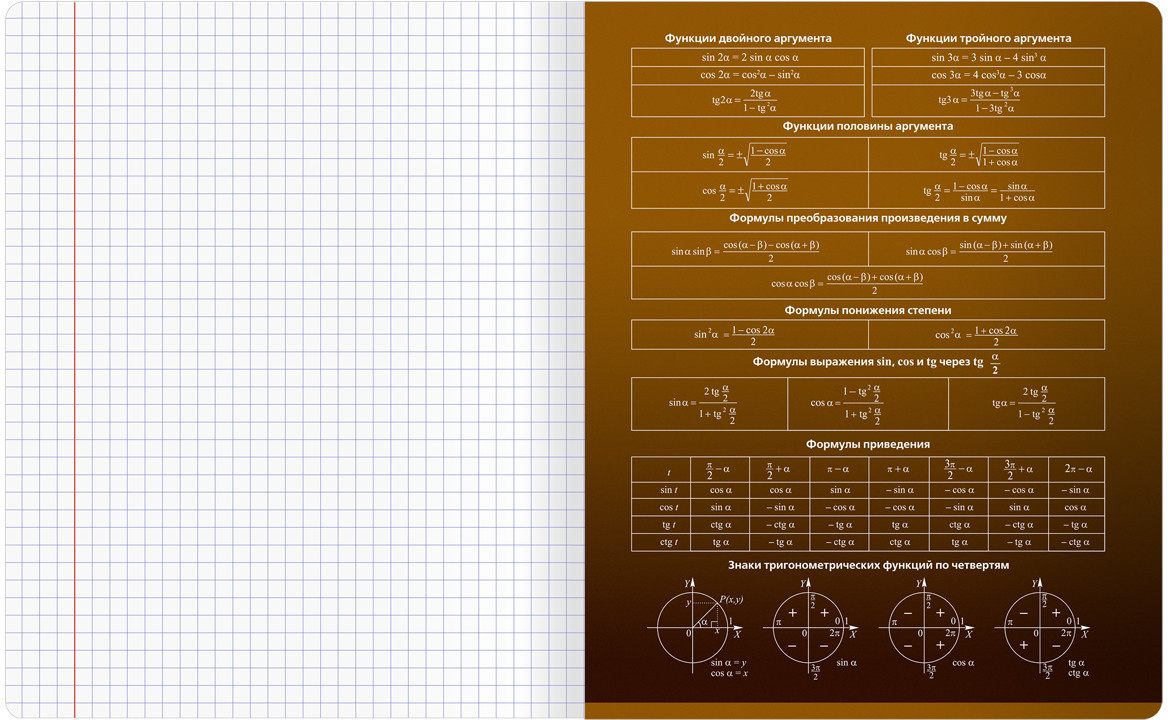Select the 'Формулы понижения степени' heading

pyautogui.click(x=867, y=310)
